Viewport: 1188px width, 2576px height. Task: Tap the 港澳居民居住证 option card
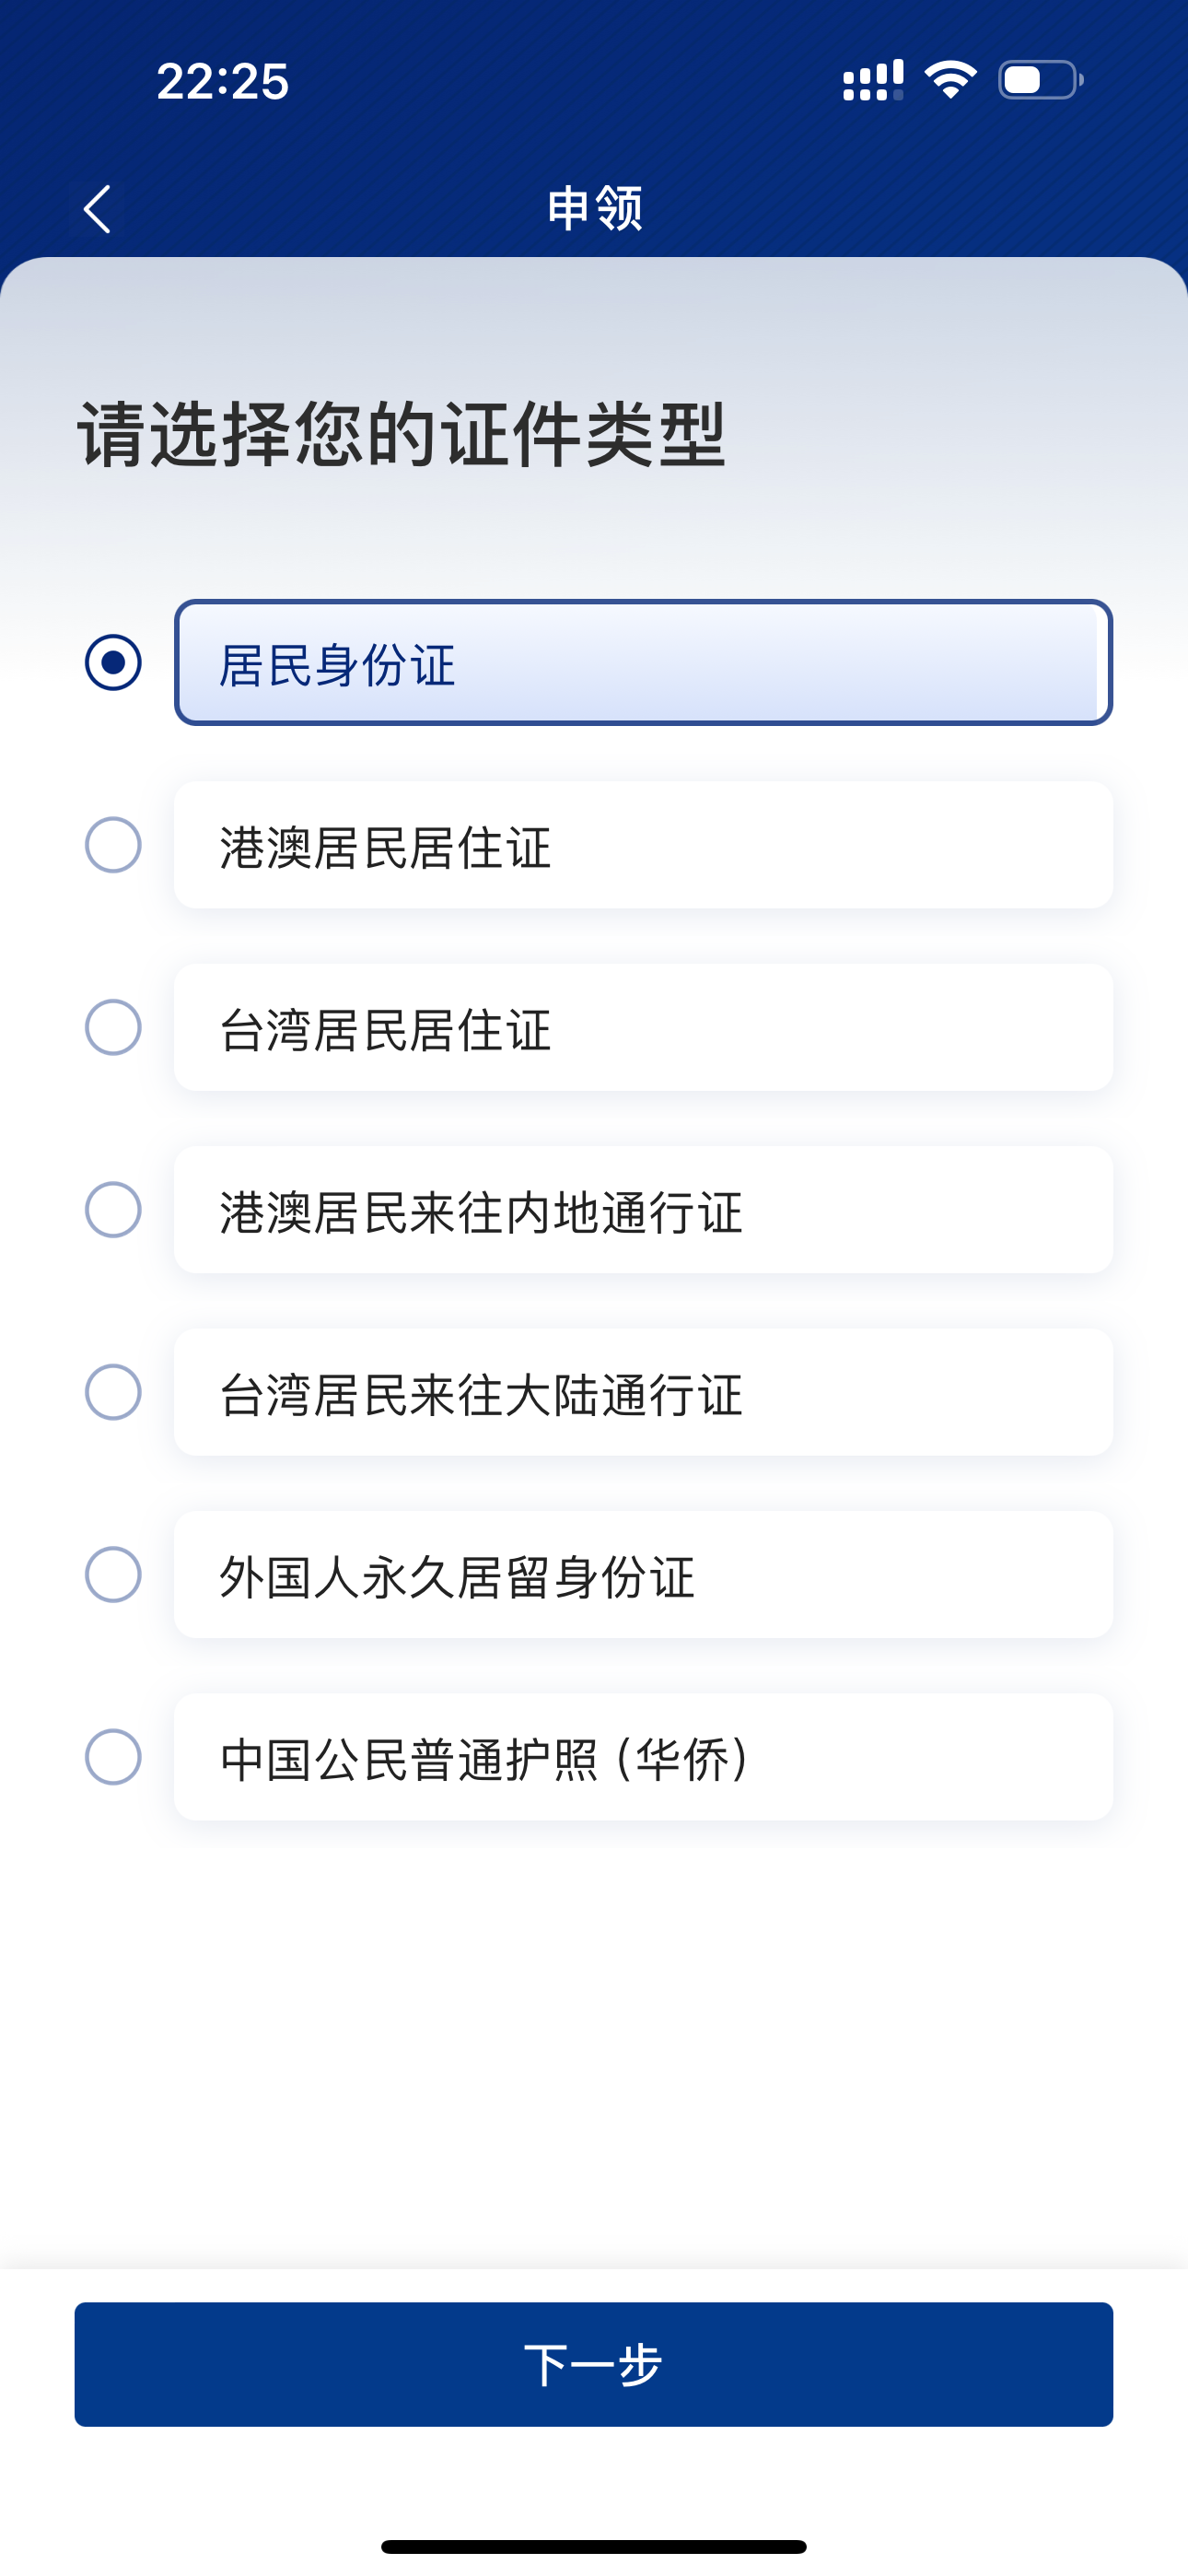(x=643, y=845)
